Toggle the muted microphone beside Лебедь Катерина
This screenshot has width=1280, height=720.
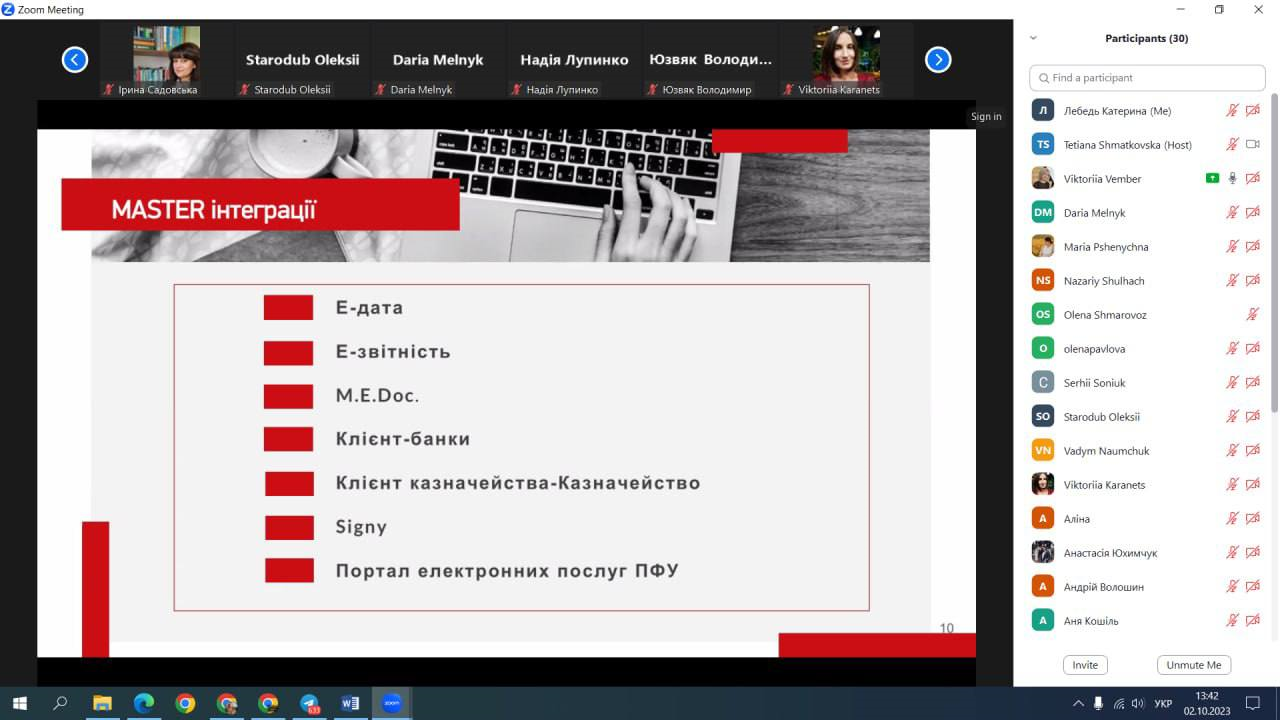click(x=1232, y=110)
